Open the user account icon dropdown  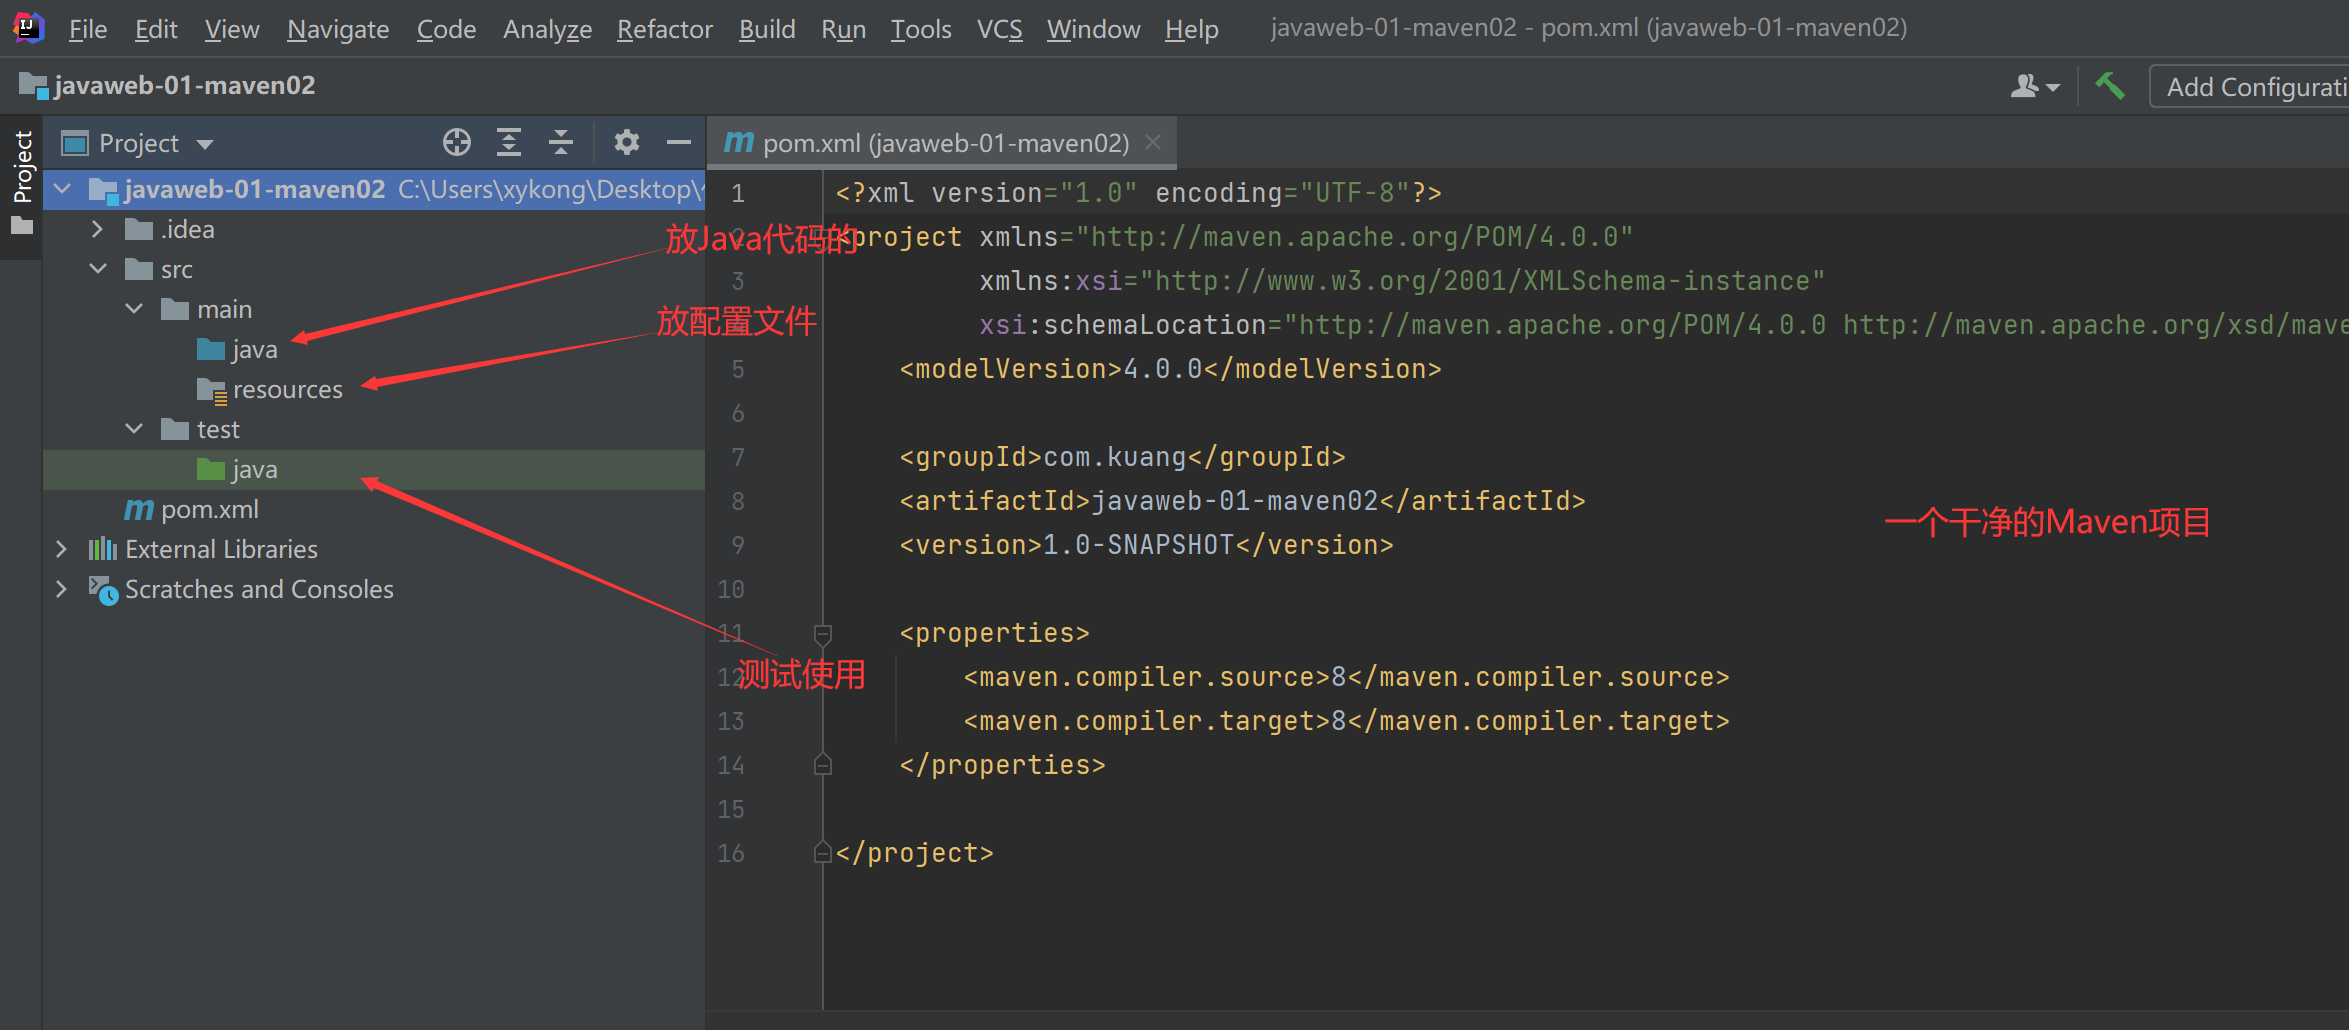pyautogui.click(x=2035, y=86)
